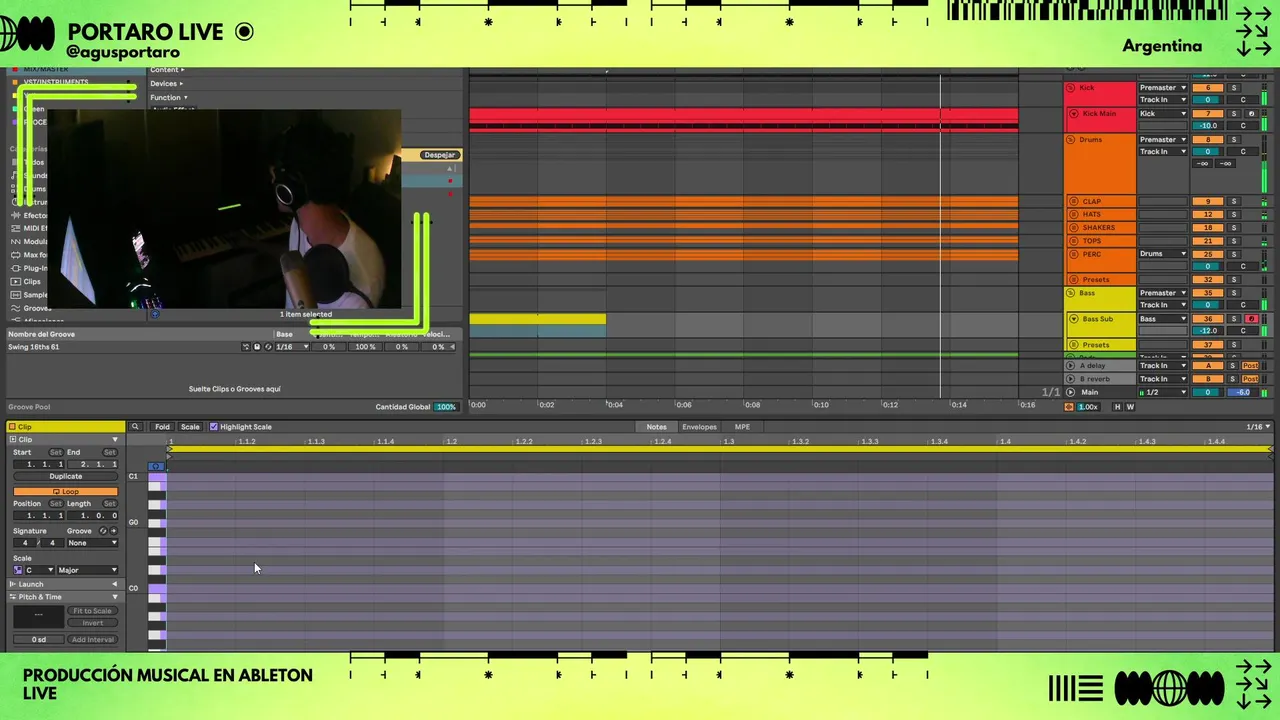The image size is (1280, 720).
Task: Expand the Function filter in browser
Action: tap(169, 98)
